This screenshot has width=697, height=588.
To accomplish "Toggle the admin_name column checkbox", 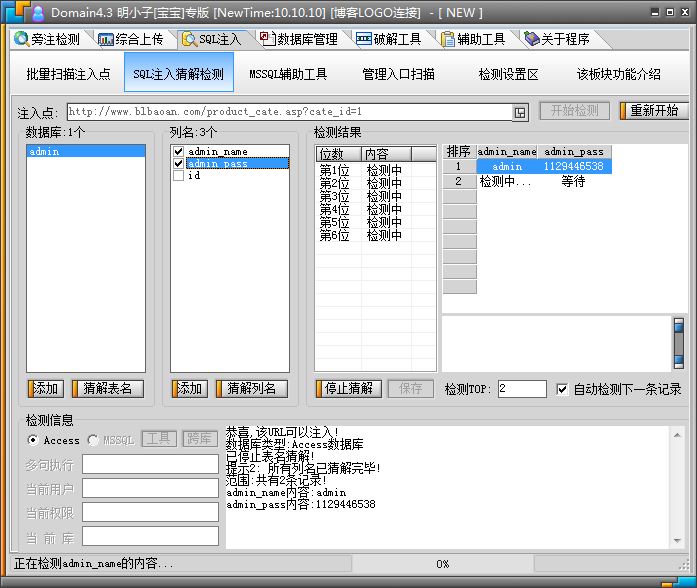I will (x=179, y=152).
